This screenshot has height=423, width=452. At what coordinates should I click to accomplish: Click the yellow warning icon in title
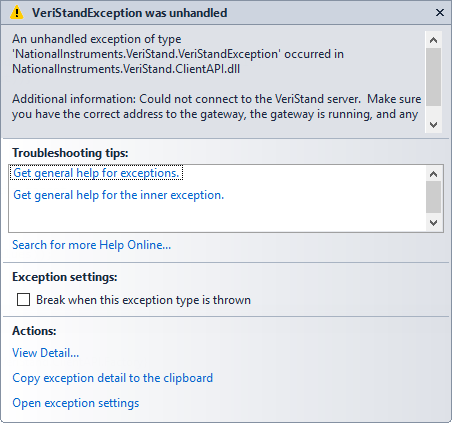point(16,13)
